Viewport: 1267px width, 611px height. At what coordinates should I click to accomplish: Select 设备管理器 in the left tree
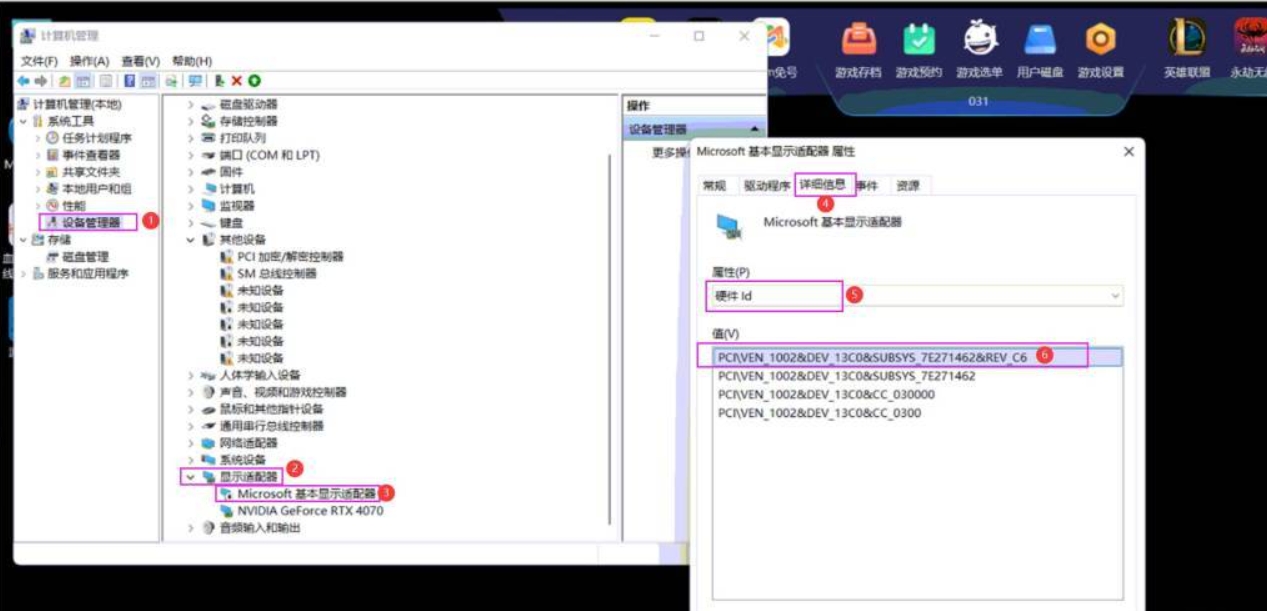pos(90,222)
